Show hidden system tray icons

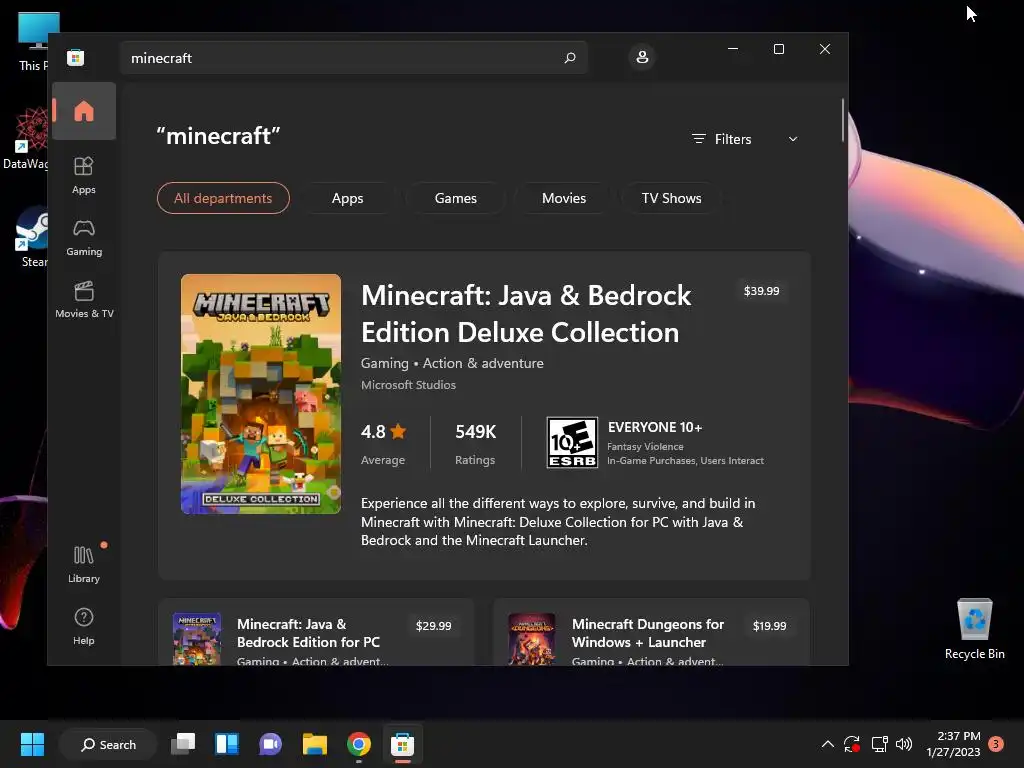[x=827, y=744]
